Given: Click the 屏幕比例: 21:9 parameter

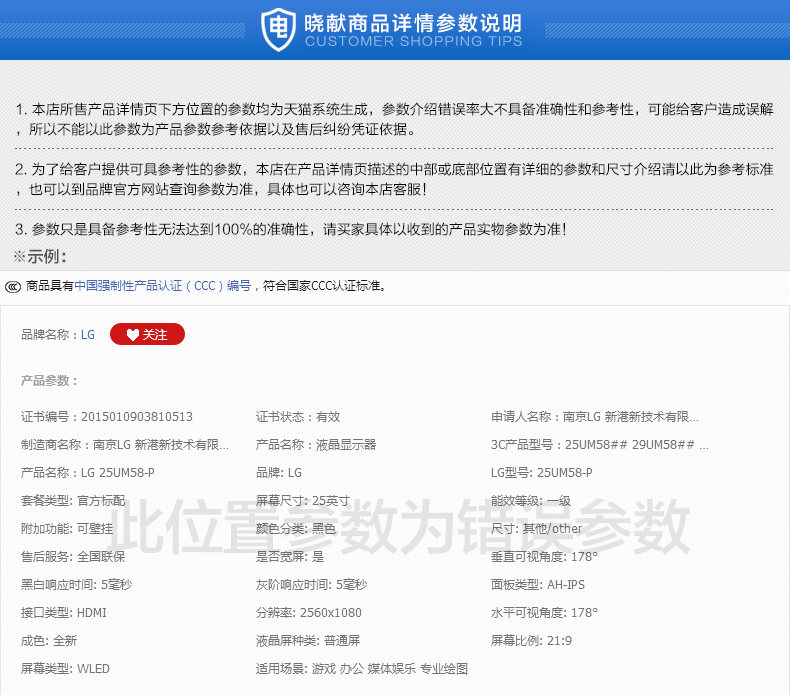Looking at the screenshot, I should pyautogui.click(x=532, y=641).
